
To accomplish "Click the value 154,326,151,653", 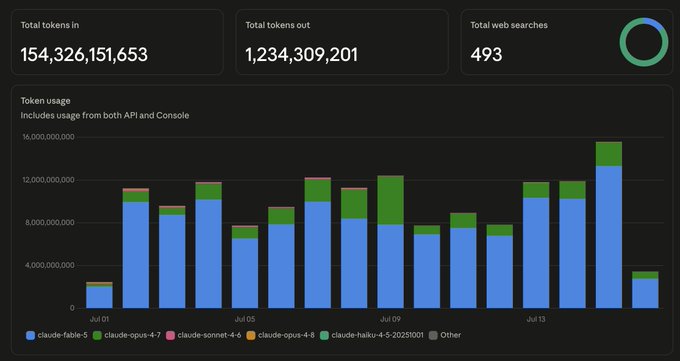I will (x=84, y=55).
